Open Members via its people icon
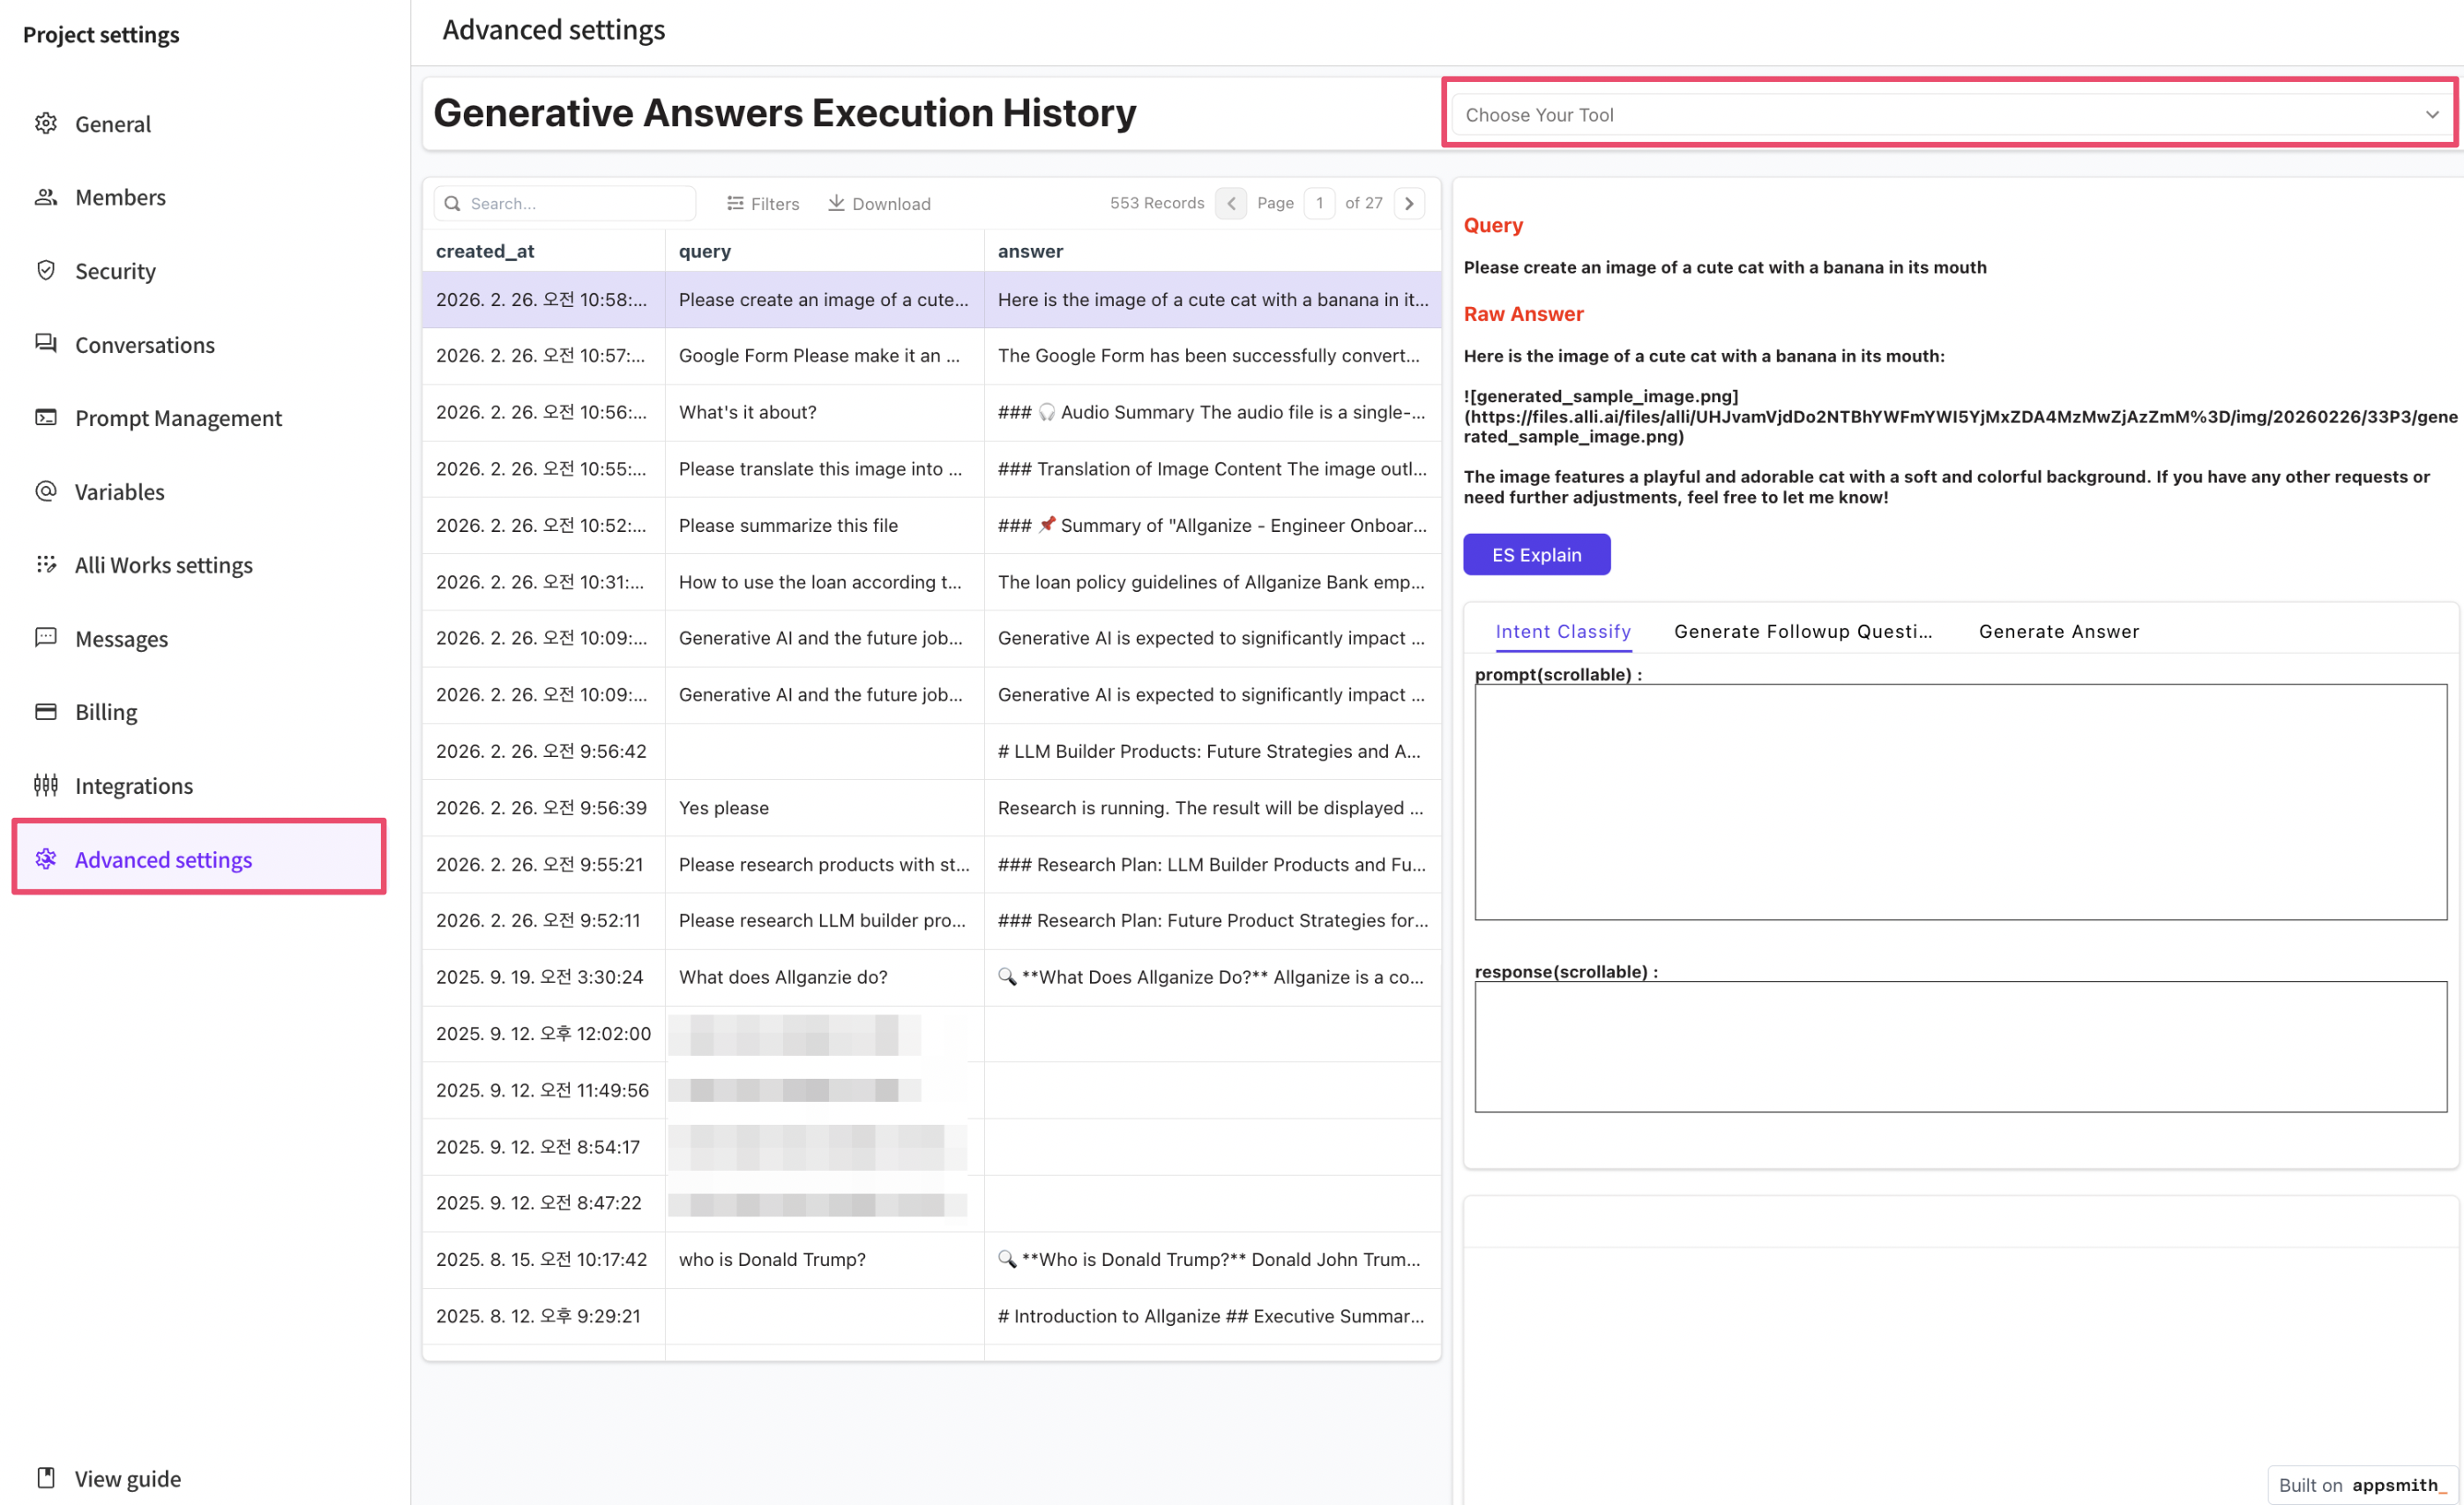2464x1505 pixels. pos(46,197)
